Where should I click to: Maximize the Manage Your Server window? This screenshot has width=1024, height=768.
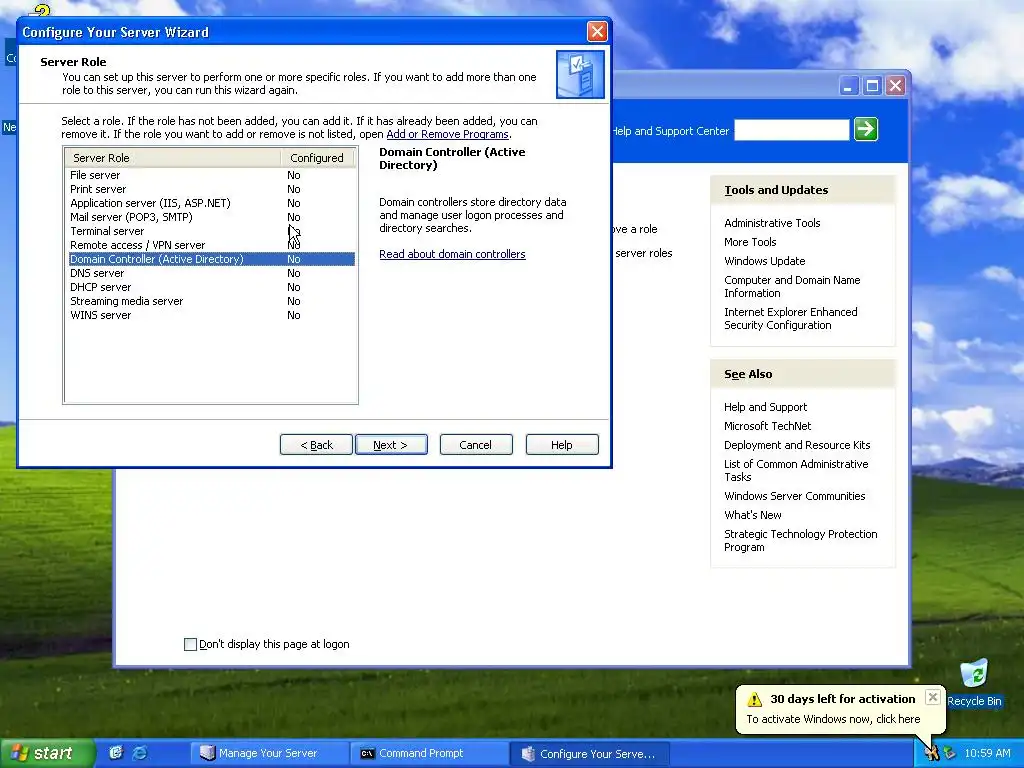tap(872, 86)
